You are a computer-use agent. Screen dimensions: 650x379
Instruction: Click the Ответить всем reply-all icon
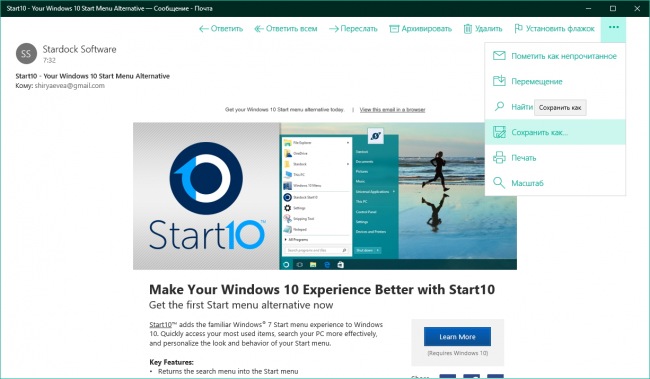click(x=259, y=29)
